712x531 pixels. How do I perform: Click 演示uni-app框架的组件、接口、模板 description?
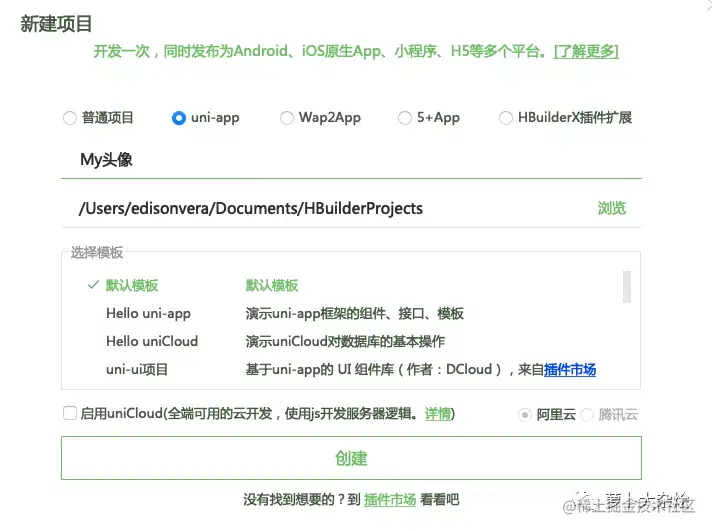355,313
